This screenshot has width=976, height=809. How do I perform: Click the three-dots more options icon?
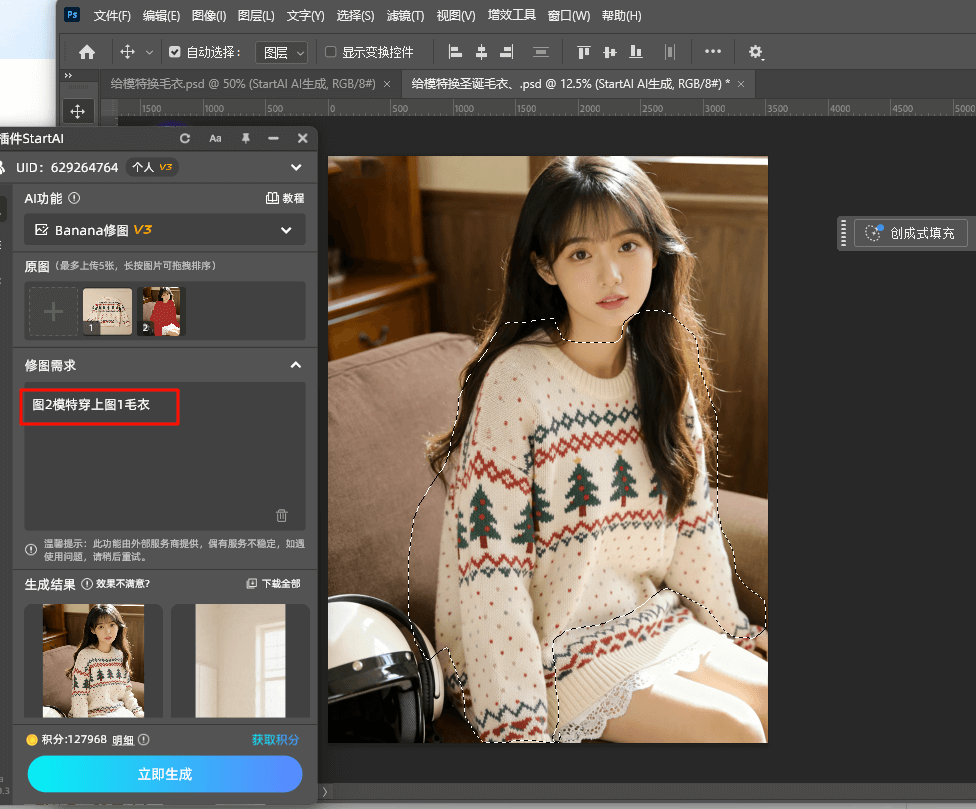712,52
